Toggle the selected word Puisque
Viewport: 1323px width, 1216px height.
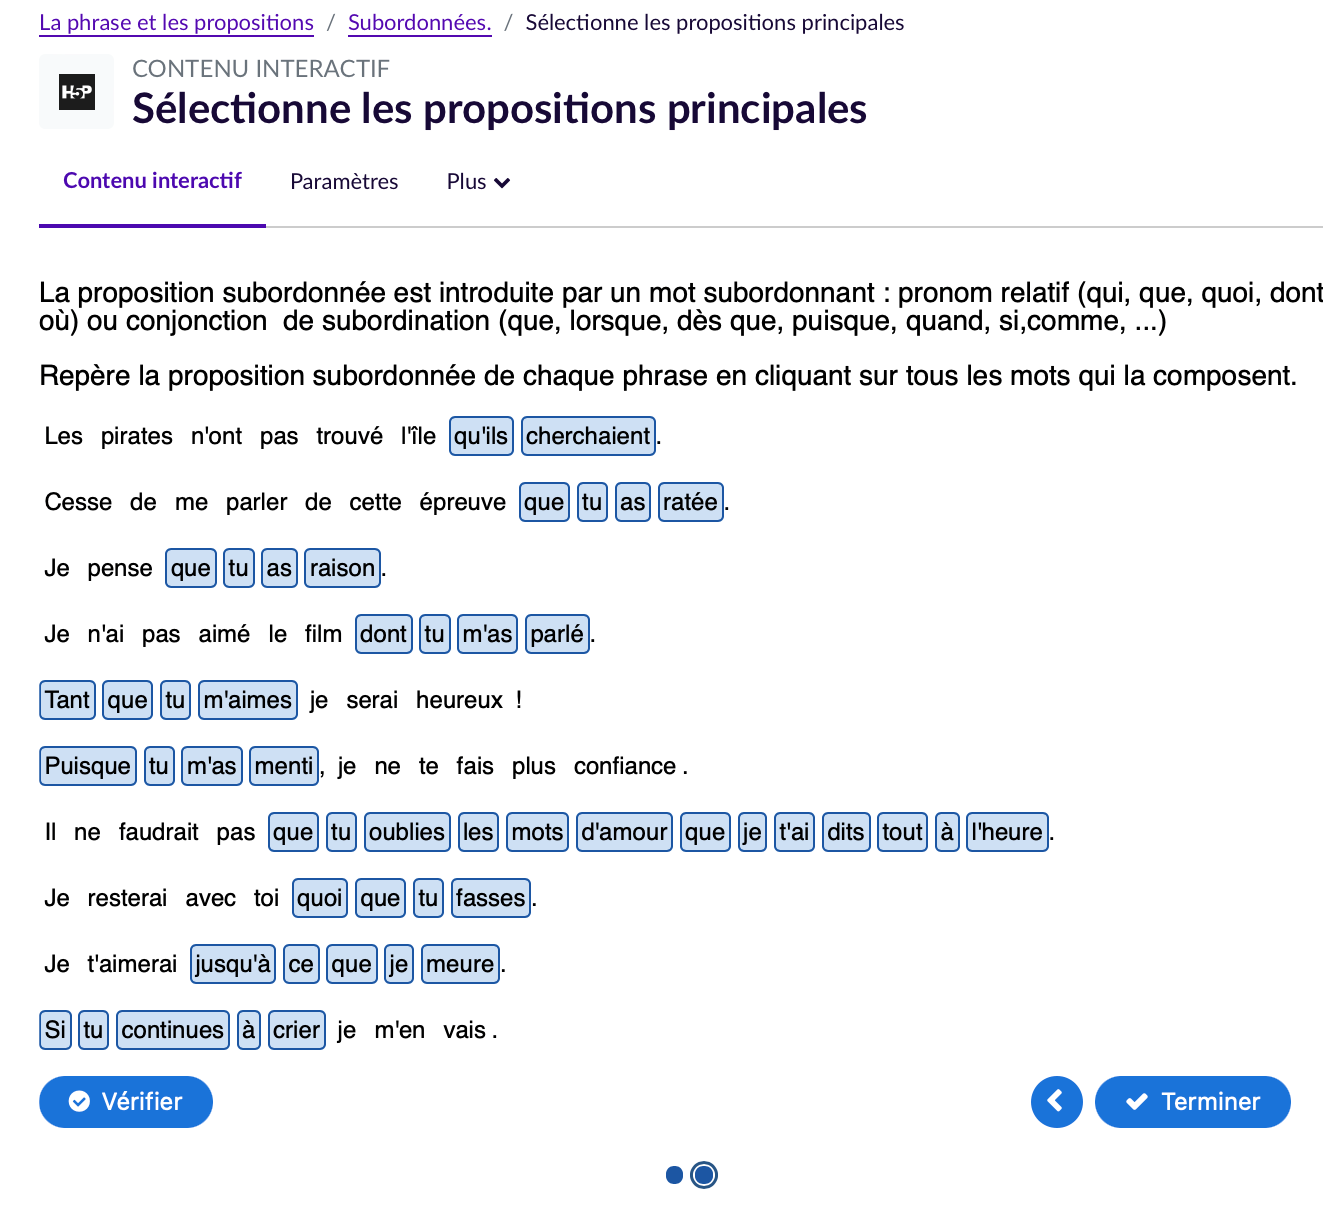click(x=88, y=766)
